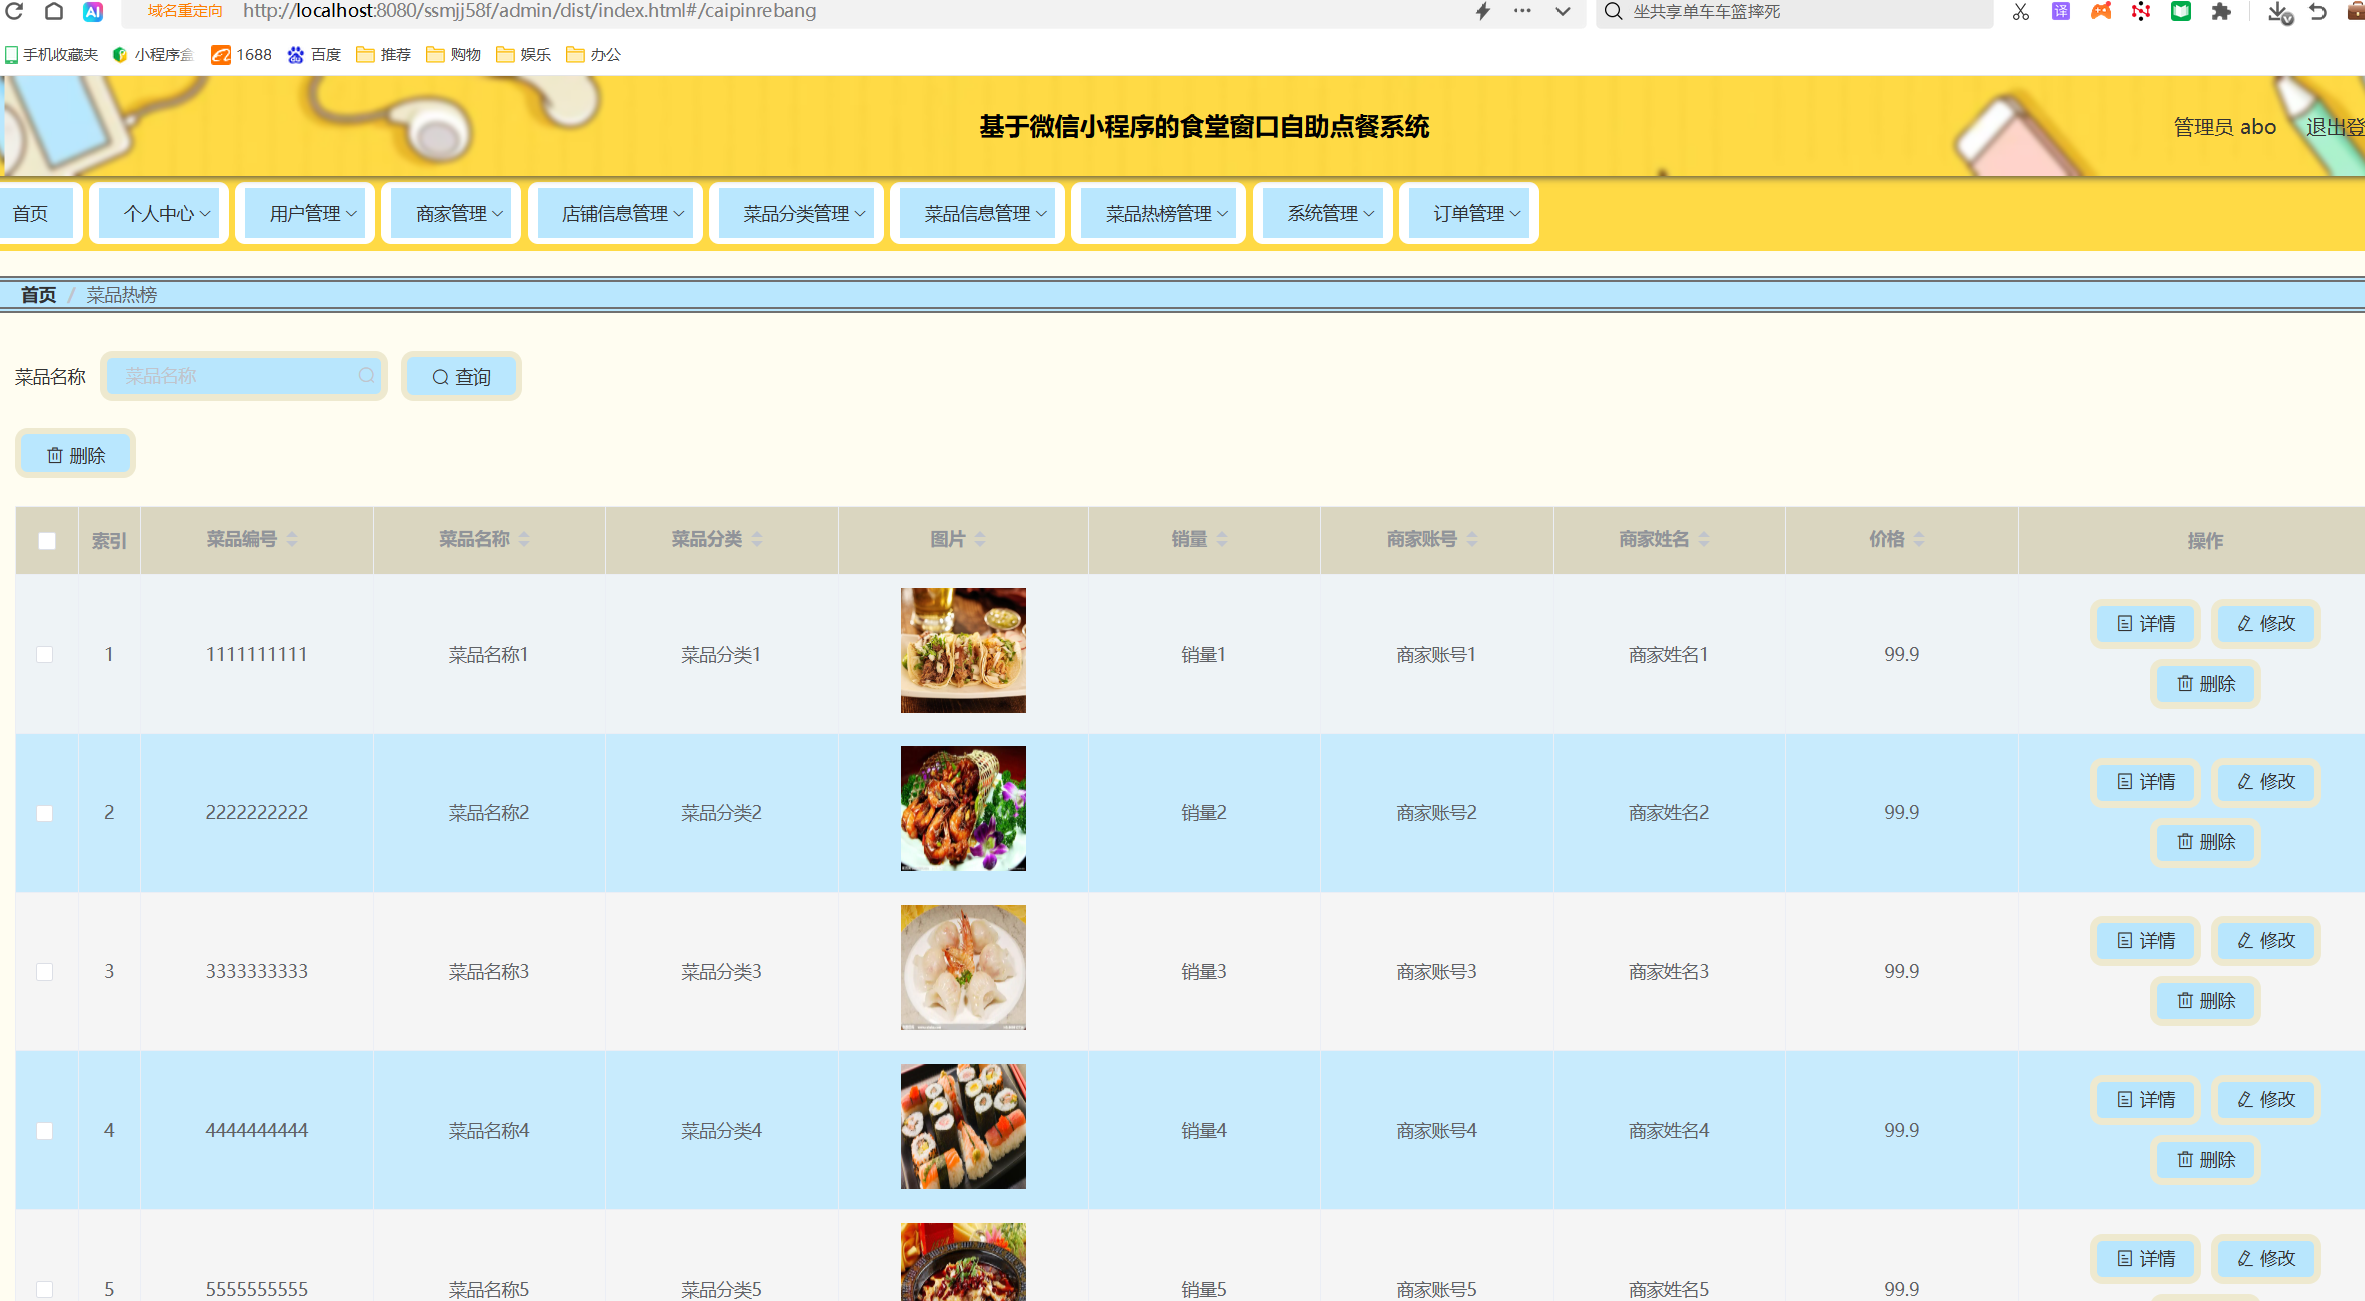Check the checkbox for row 4

[x=45, y=1131]
